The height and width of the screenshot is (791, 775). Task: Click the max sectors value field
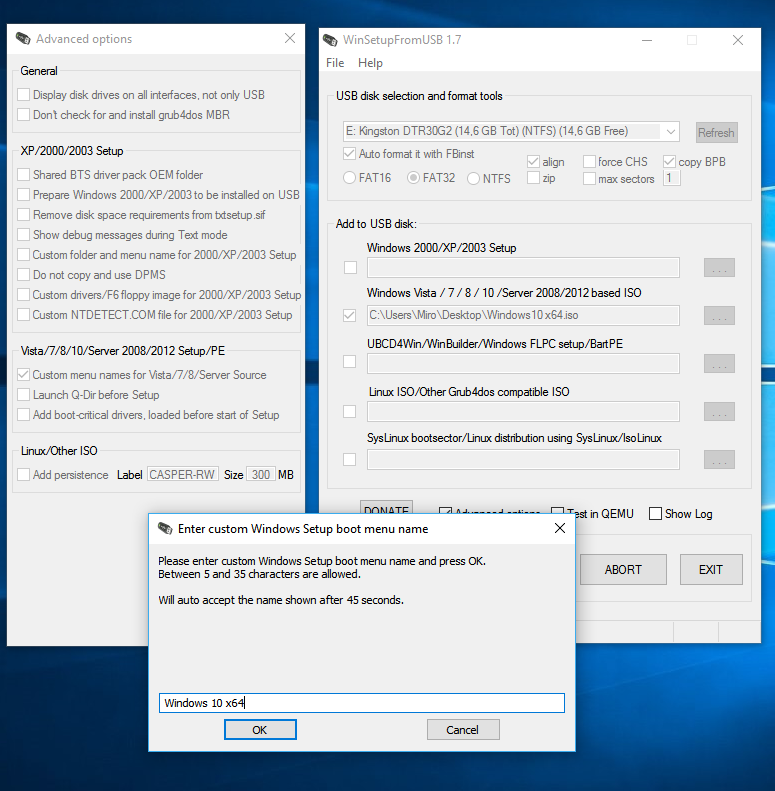point(672,178)
